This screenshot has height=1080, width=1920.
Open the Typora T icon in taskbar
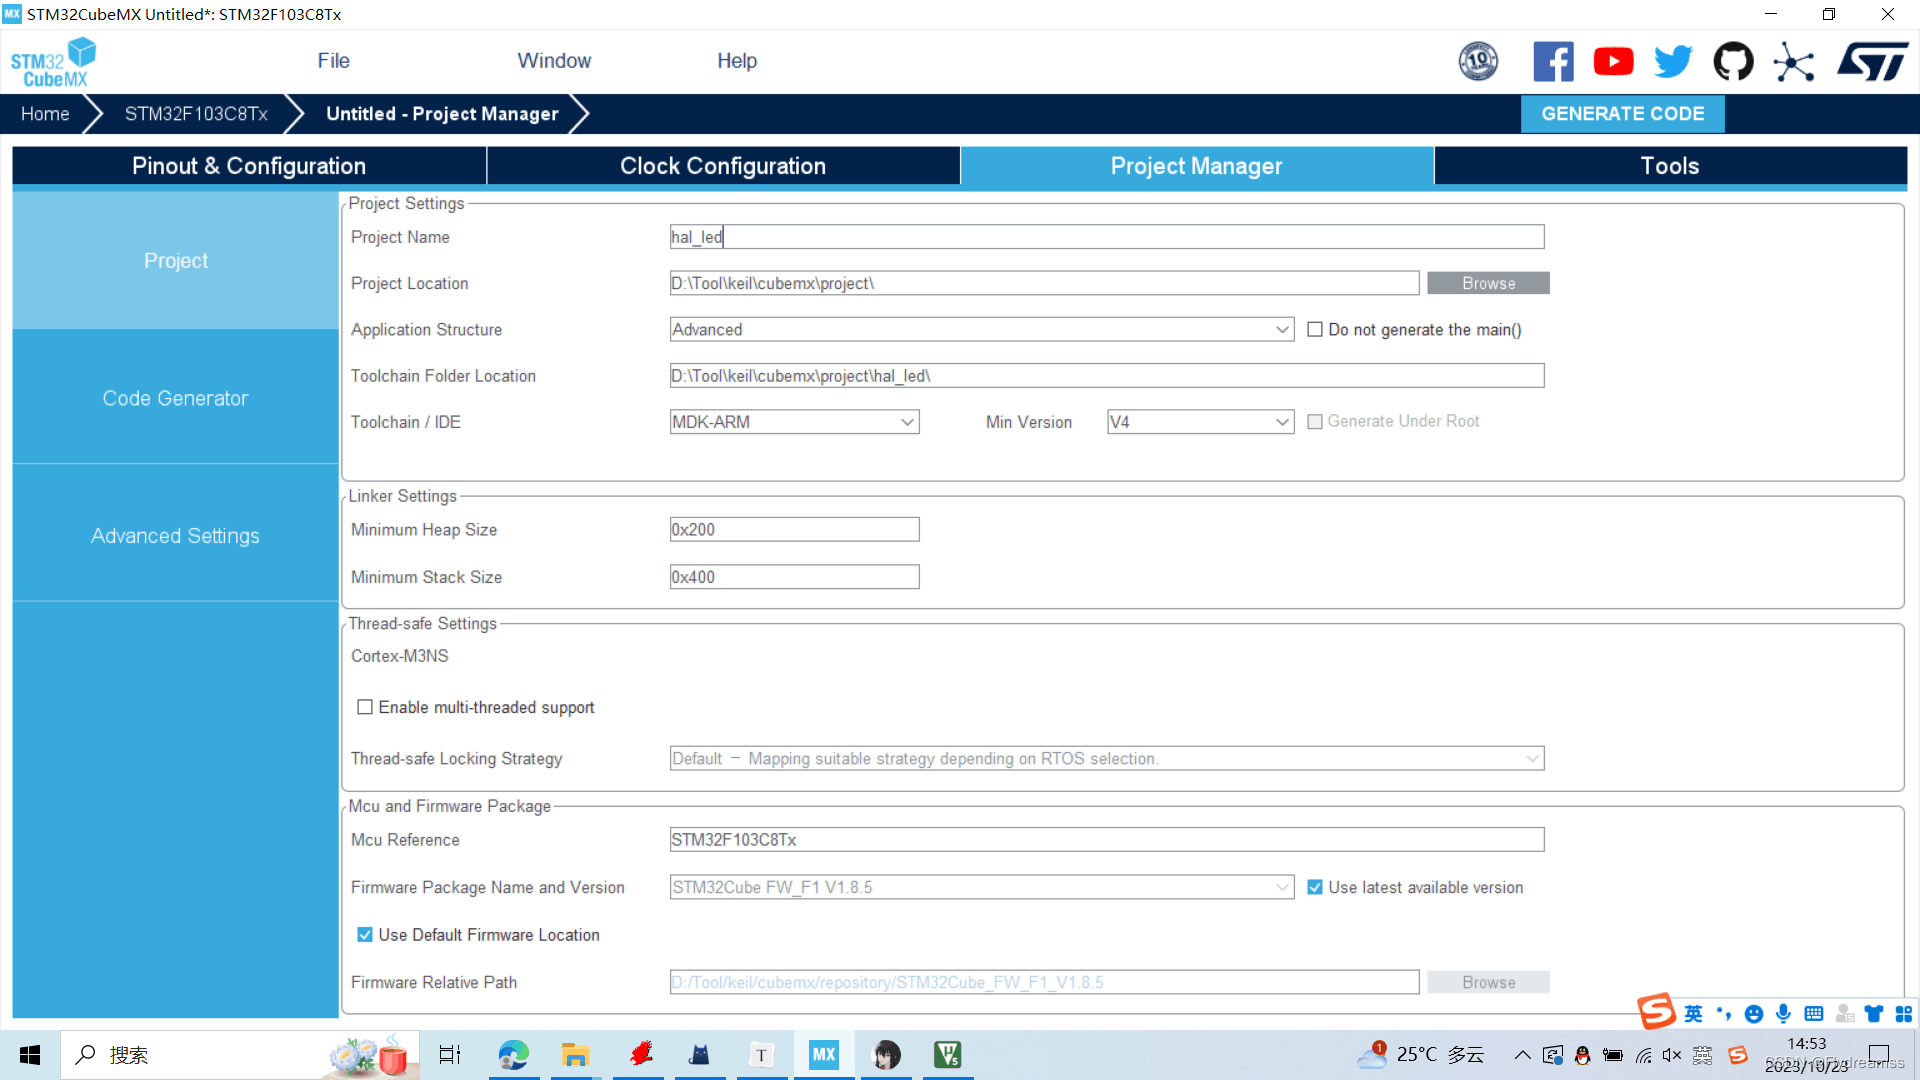click(762, 1055)
